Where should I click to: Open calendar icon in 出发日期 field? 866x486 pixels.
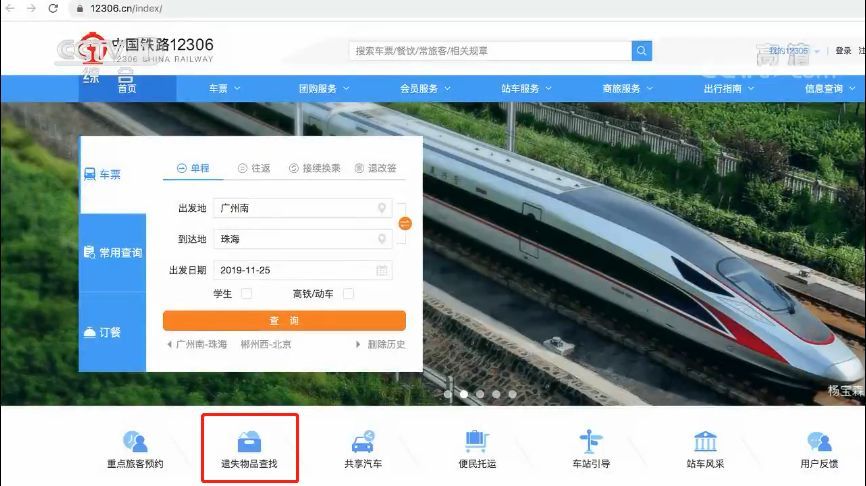point(382,270)
